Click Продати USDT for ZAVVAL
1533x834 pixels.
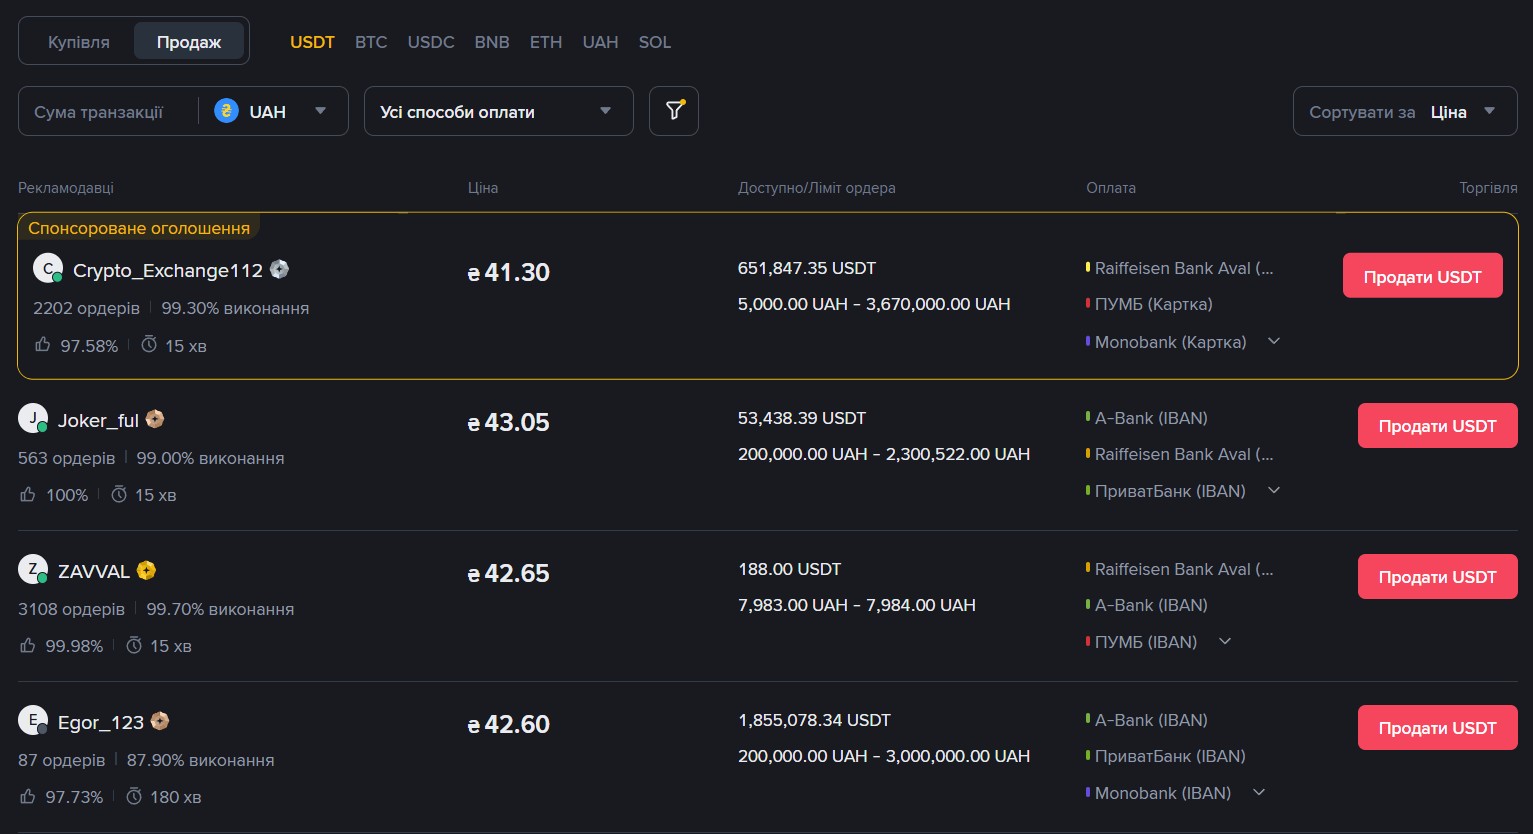click(1437, 576)
